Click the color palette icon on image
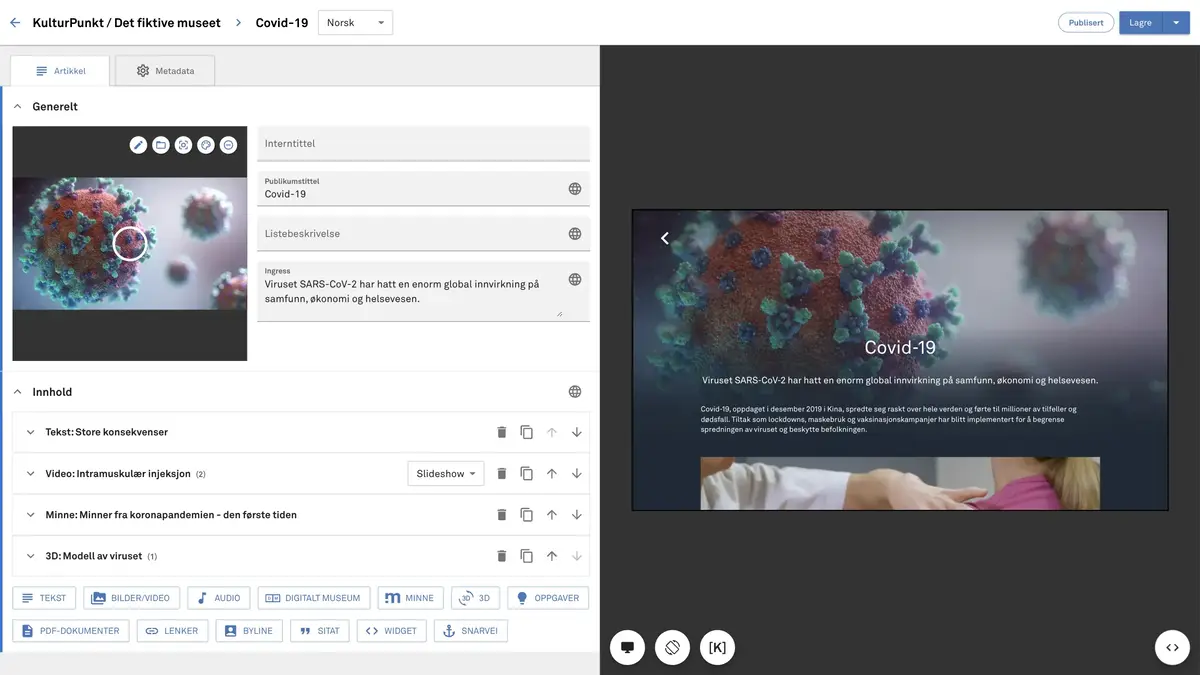This screenshot has height=675, width=1200. pos(206,145)
